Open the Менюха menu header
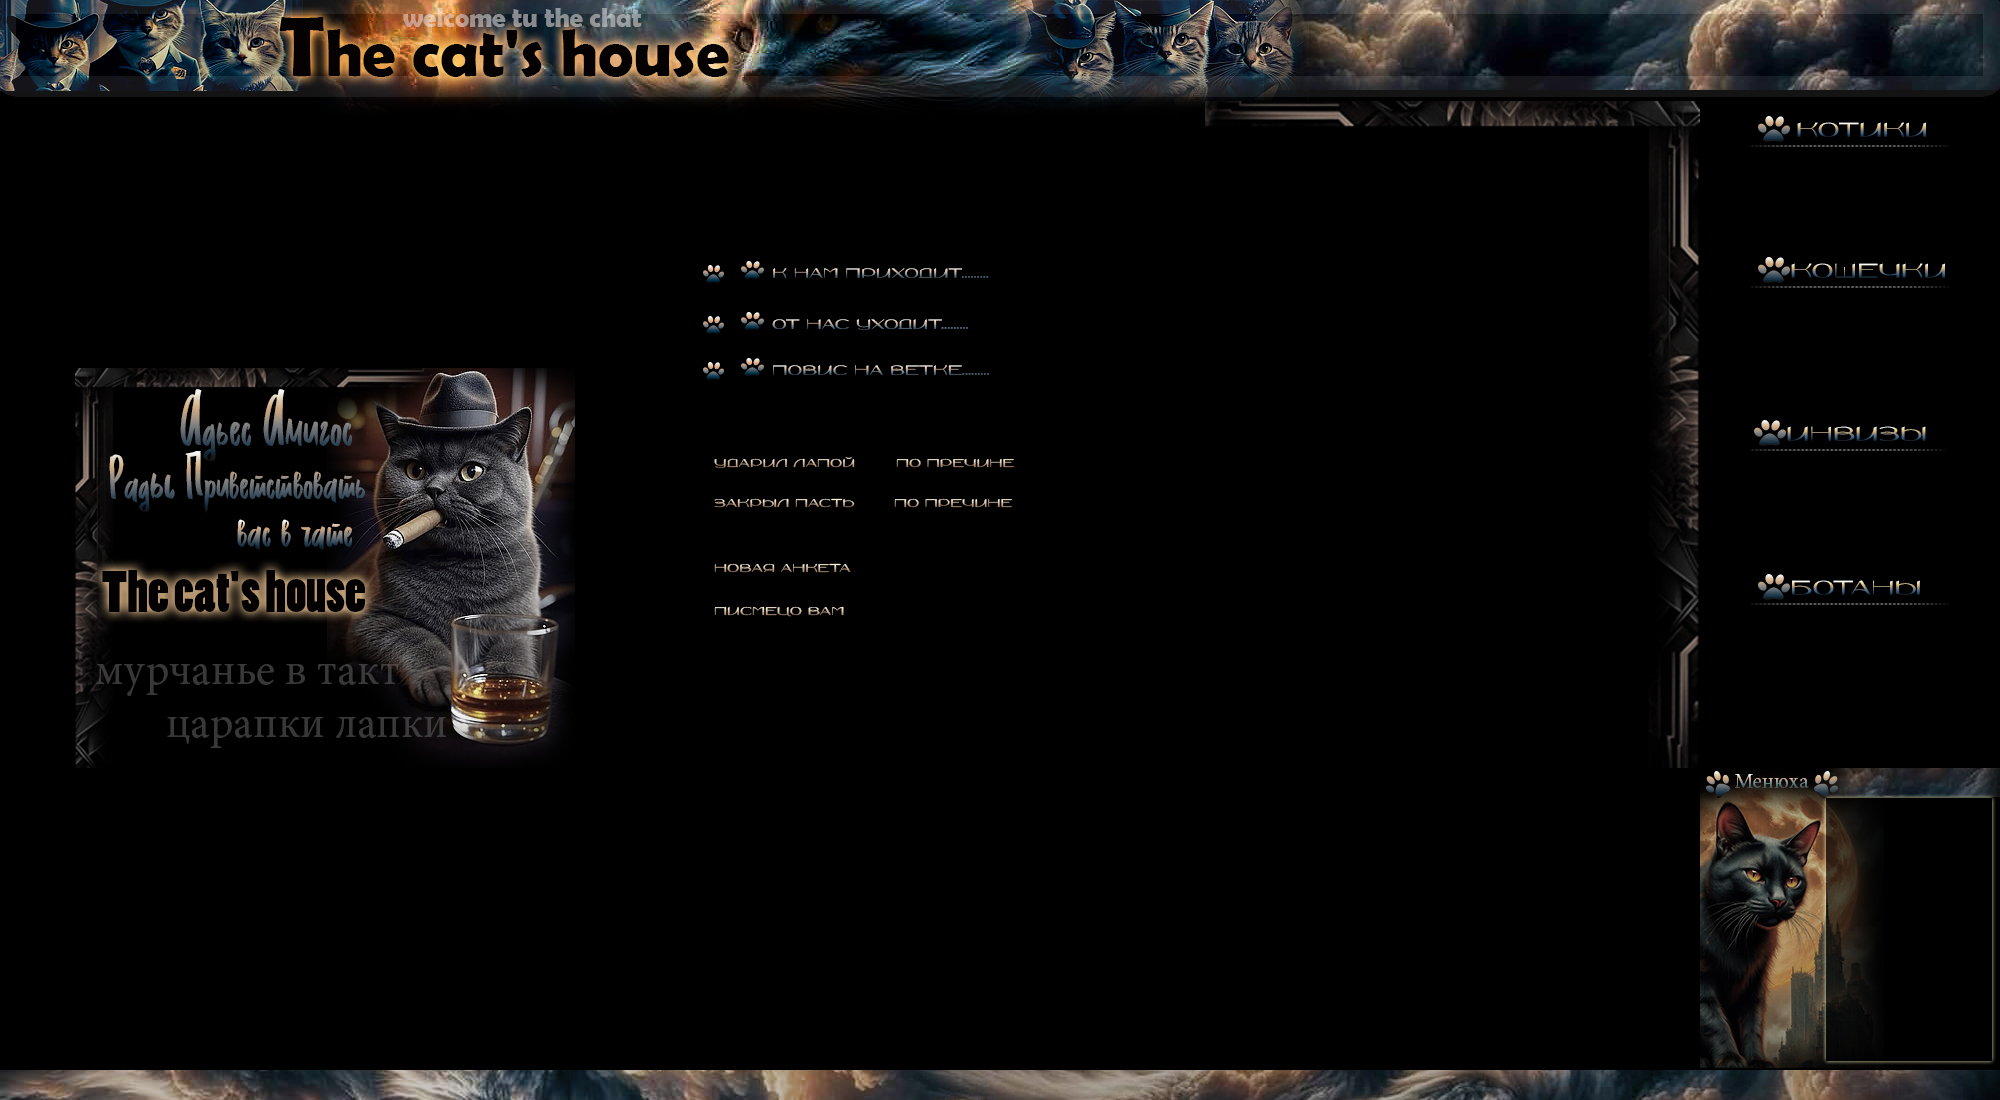This screenshot has height=1100, width=2000. coord(1771,781)
